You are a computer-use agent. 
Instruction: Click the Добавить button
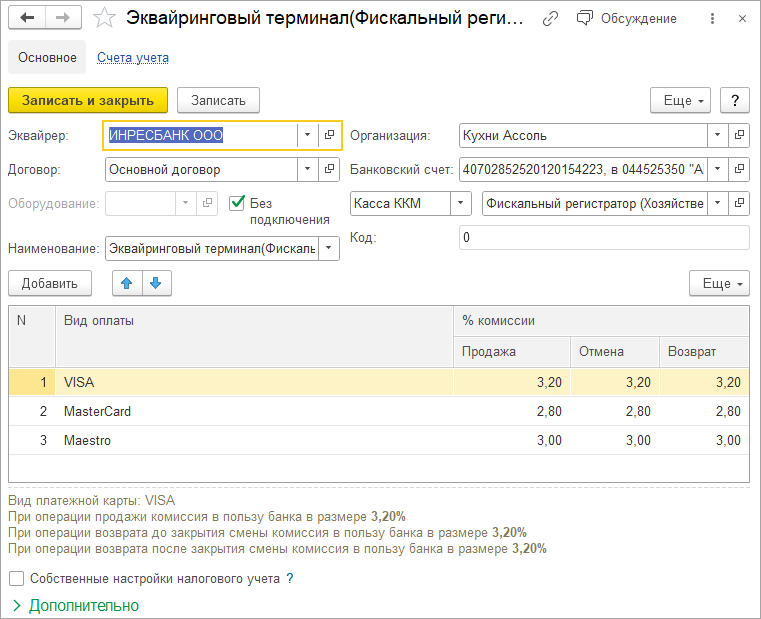tap(50, 284)
